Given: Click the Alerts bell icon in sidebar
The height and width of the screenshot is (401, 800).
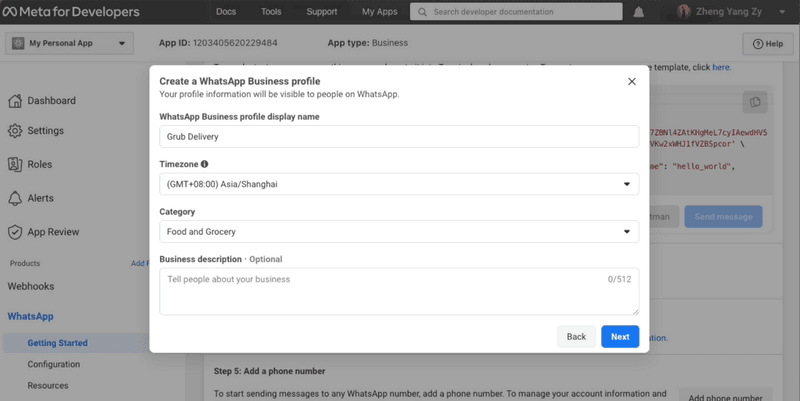Looking at the screenshot, I should (x=15, y=198).
